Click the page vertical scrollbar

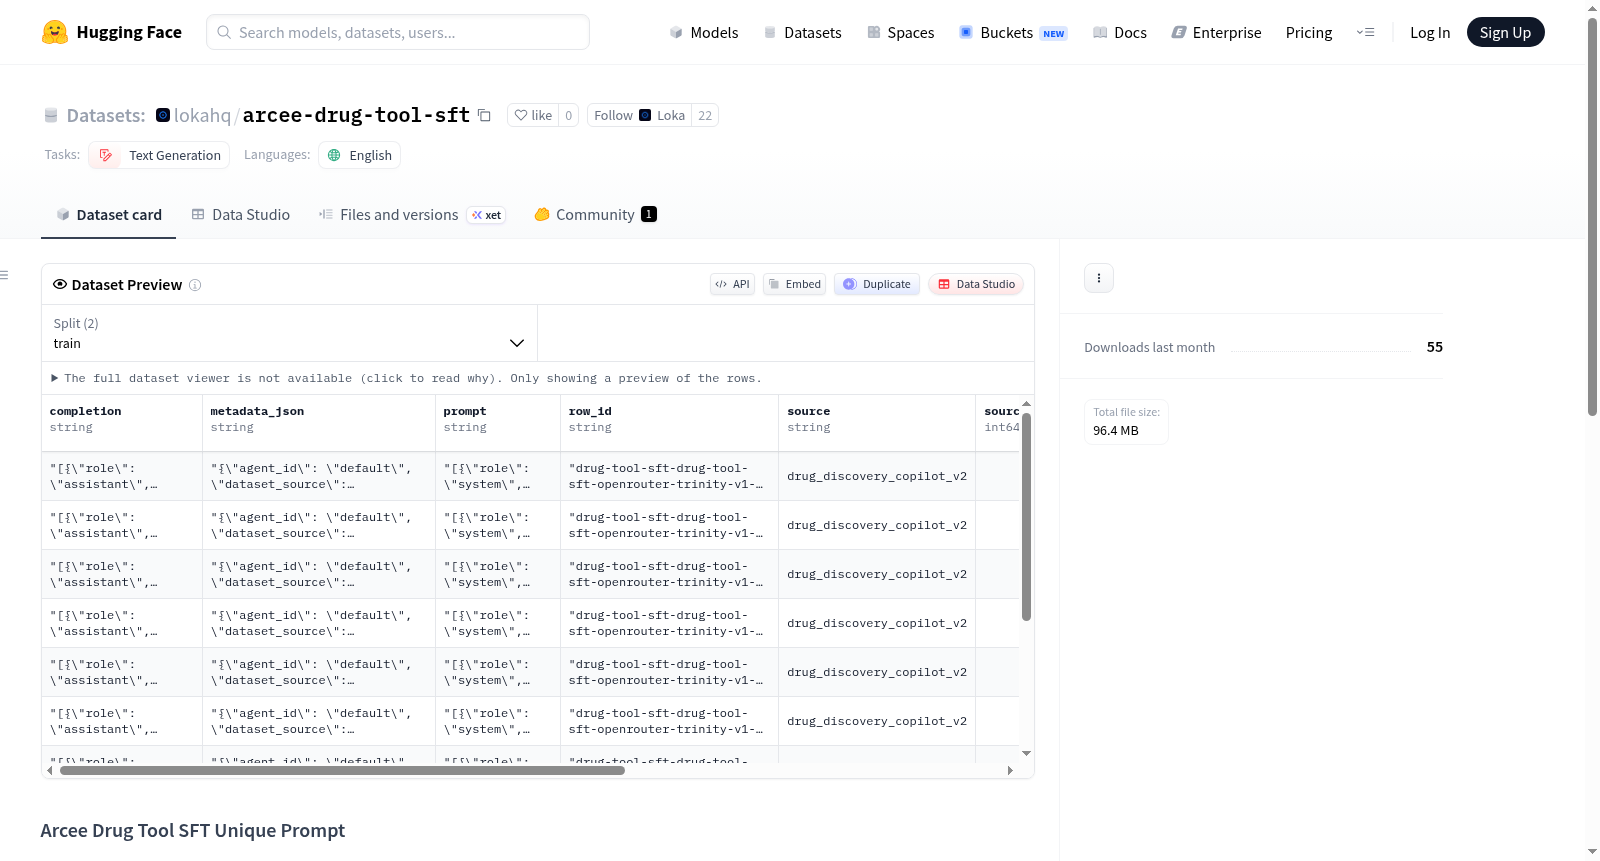tap(1593, 215)
